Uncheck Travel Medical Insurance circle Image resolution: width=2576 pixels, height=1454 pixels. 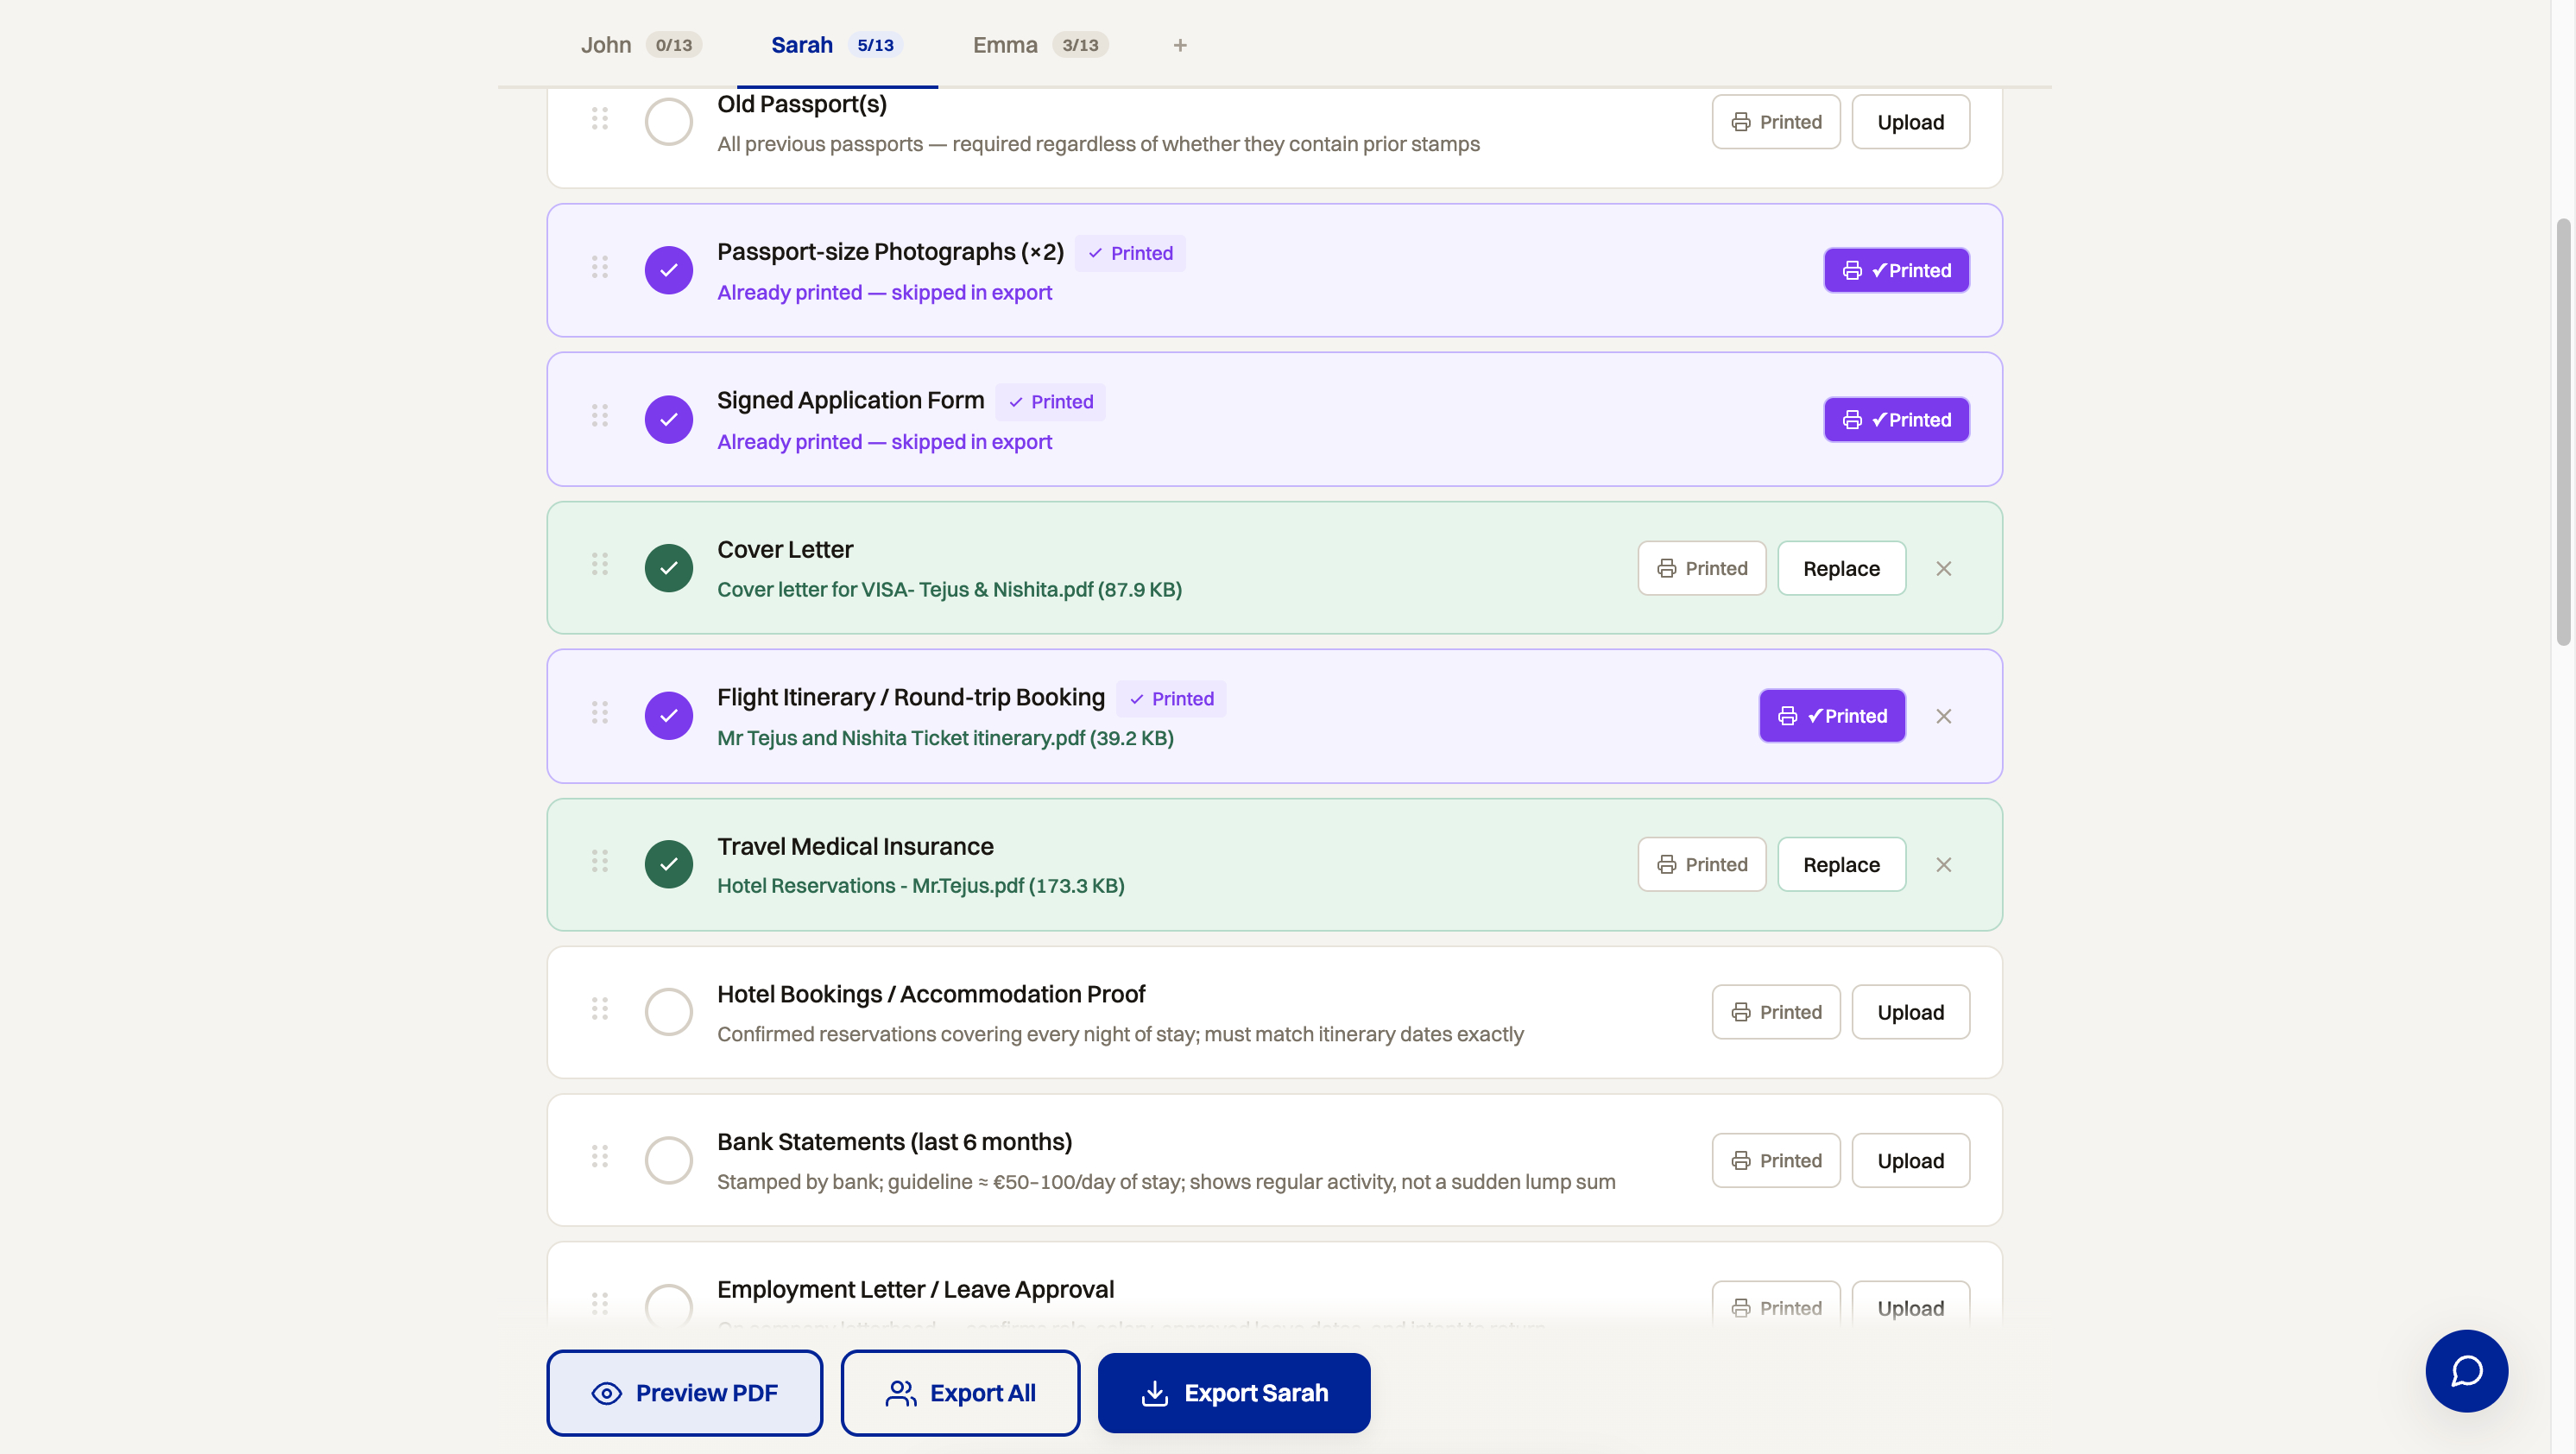(x=669, y=864)
